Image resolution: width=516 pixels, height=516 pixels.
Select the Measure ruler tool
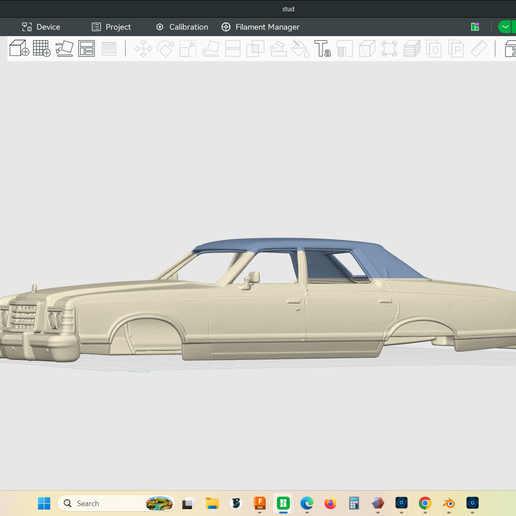pyautogui.click(x=479, y=49)
